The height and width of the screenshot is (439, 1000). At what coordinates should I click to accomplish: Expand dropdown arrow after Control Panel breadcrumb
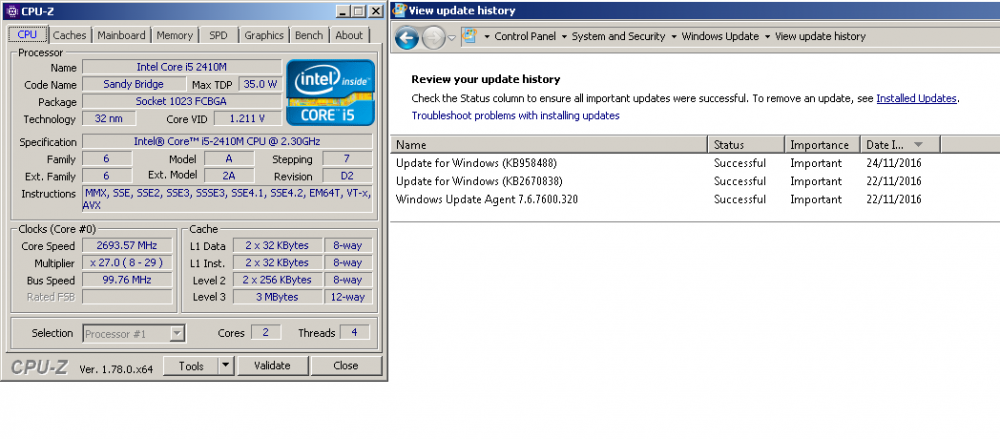[564, 37]
